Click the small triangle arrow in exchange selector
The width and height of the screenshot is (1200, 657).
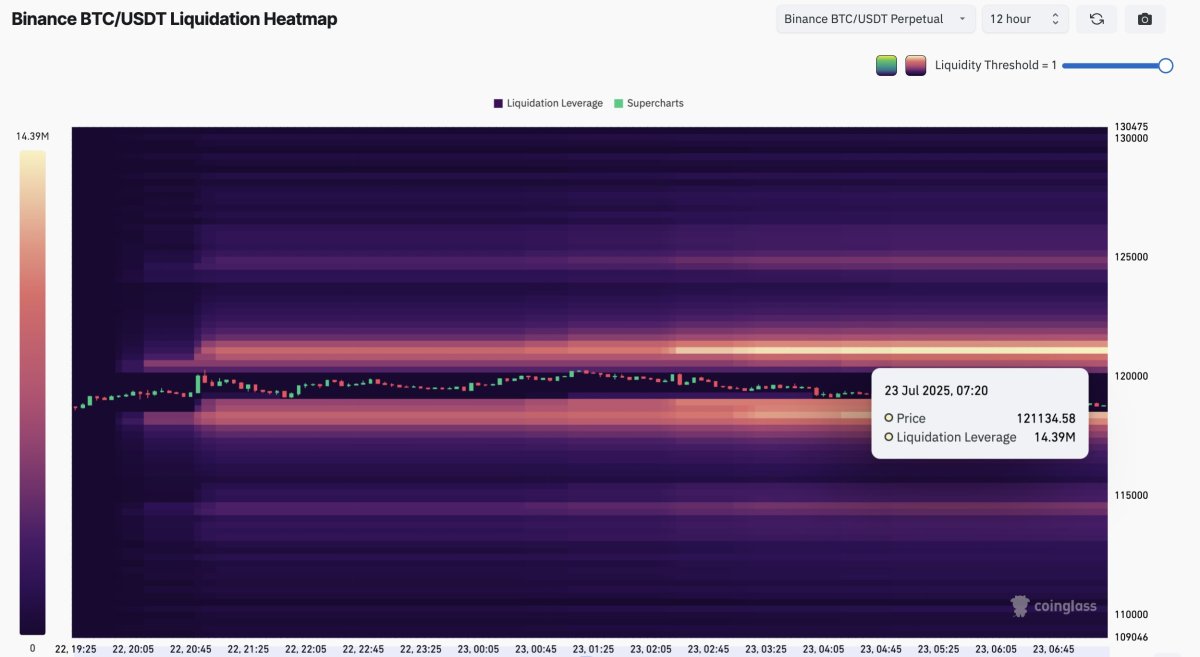tap(961, 19)
